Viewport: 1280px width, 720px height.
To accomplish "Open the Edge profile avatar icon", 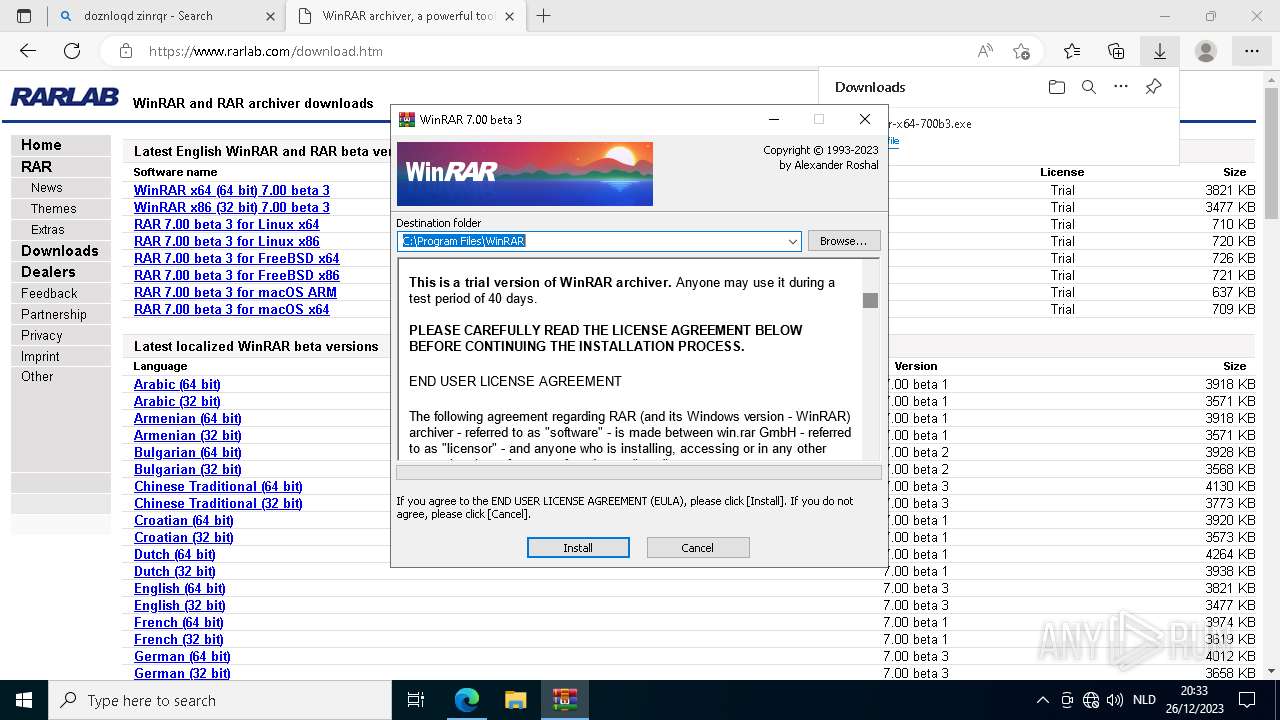I will click(x=1206, y=51).
